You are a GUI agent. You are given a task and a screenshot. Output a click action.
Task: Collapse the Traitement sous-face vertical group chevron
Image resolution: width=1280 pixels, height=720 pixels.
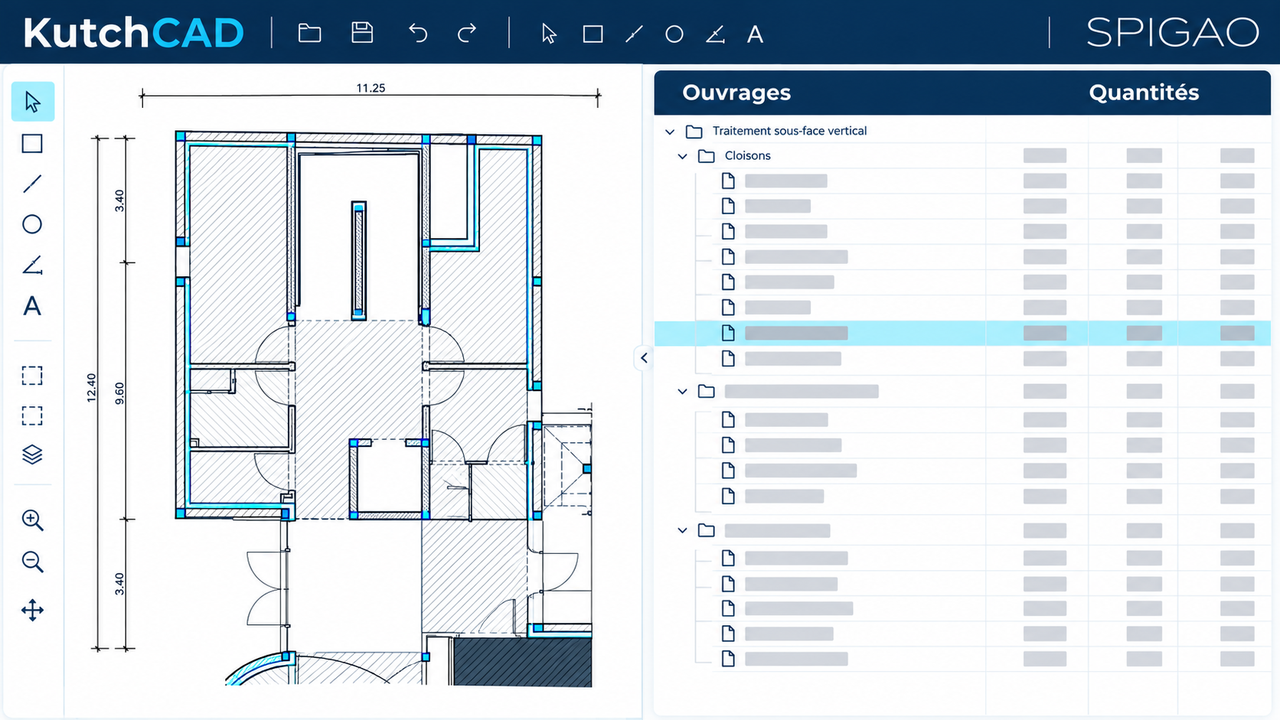click(670, 132)
